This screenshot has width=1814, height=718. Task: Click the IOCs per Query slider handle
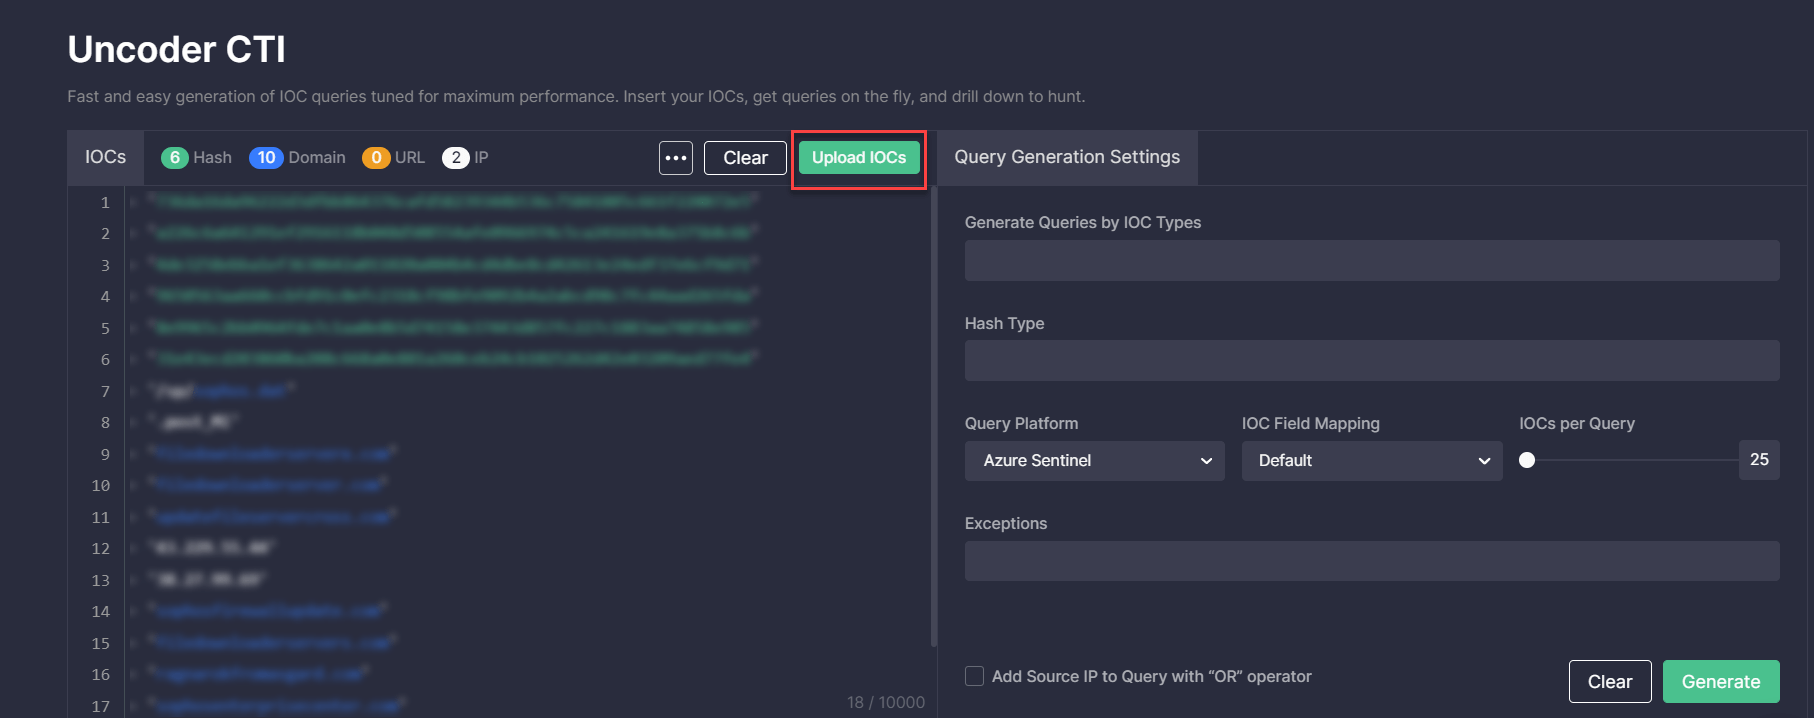(1527, 461)
